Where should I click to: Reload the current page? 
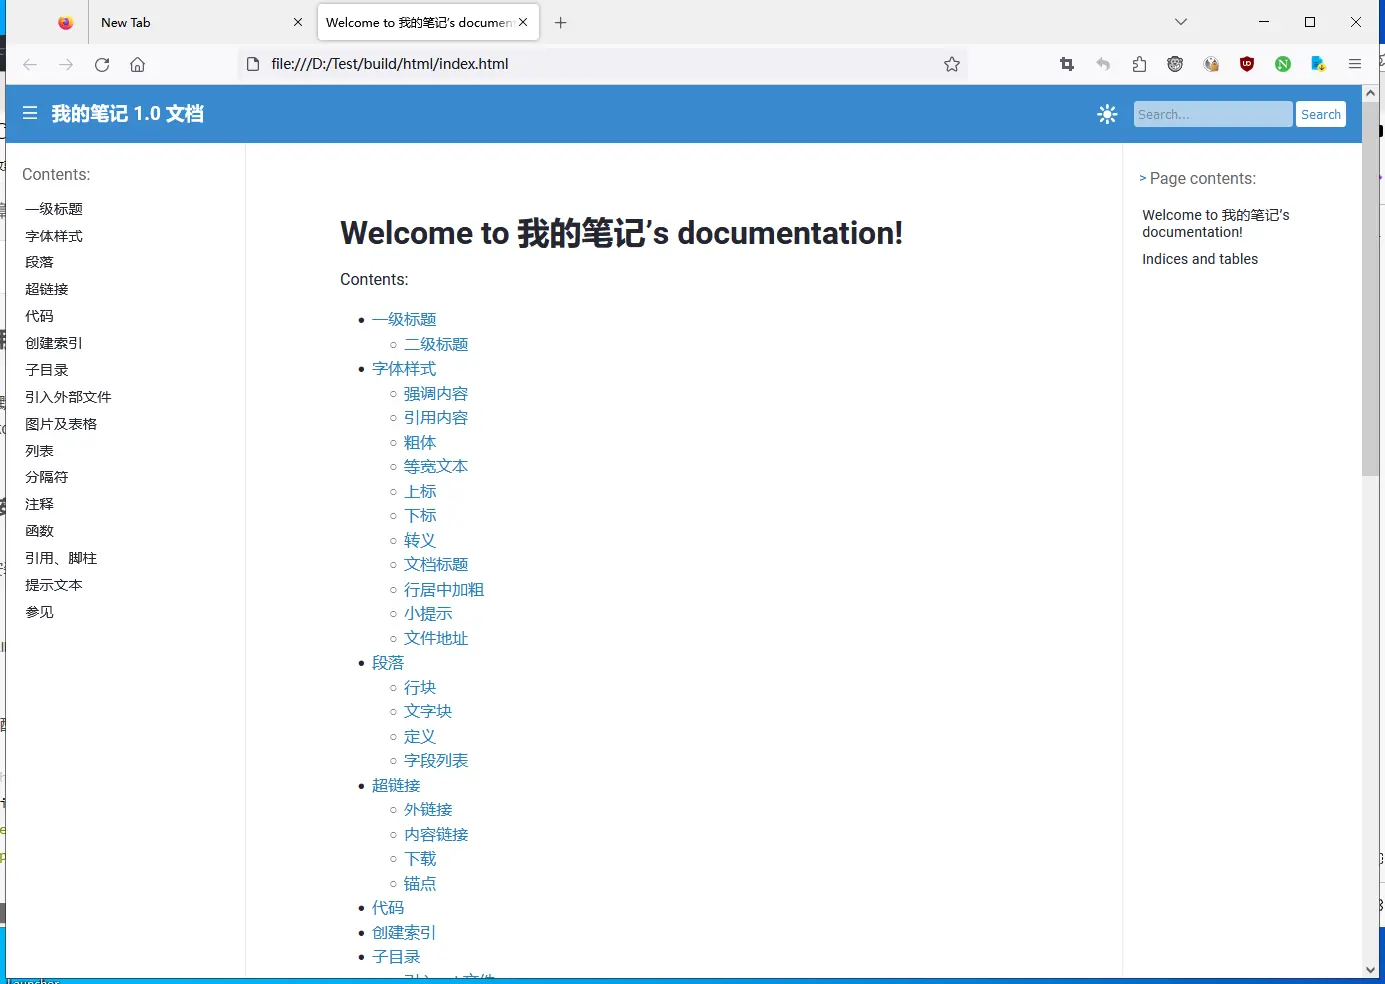click(x=102, y=64)
